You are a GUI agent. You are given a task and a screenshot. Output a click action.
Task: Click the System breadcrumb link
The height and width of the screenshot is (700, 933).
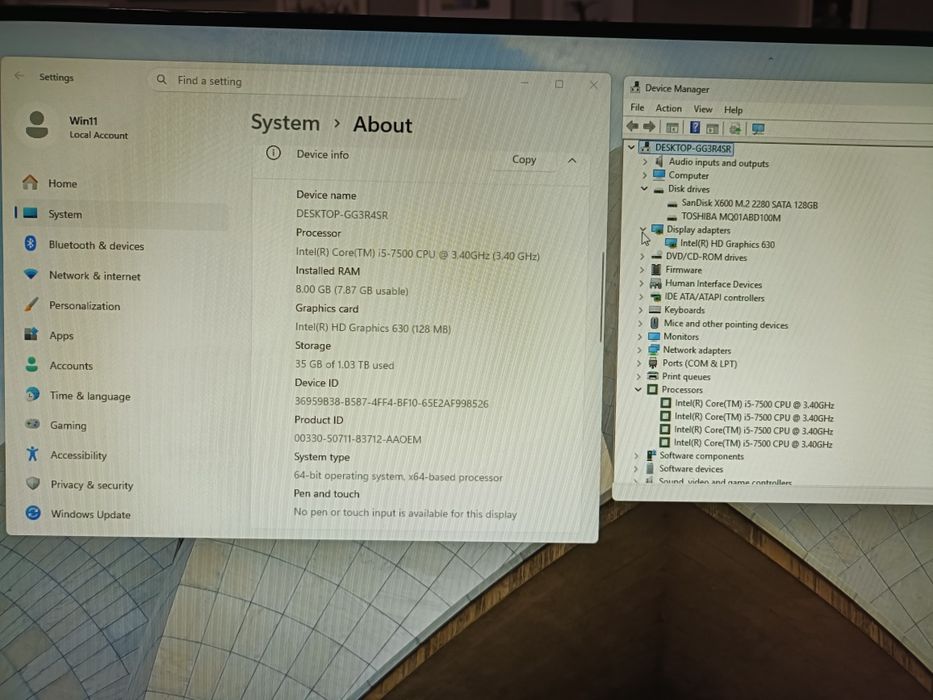tap(285, 123)
